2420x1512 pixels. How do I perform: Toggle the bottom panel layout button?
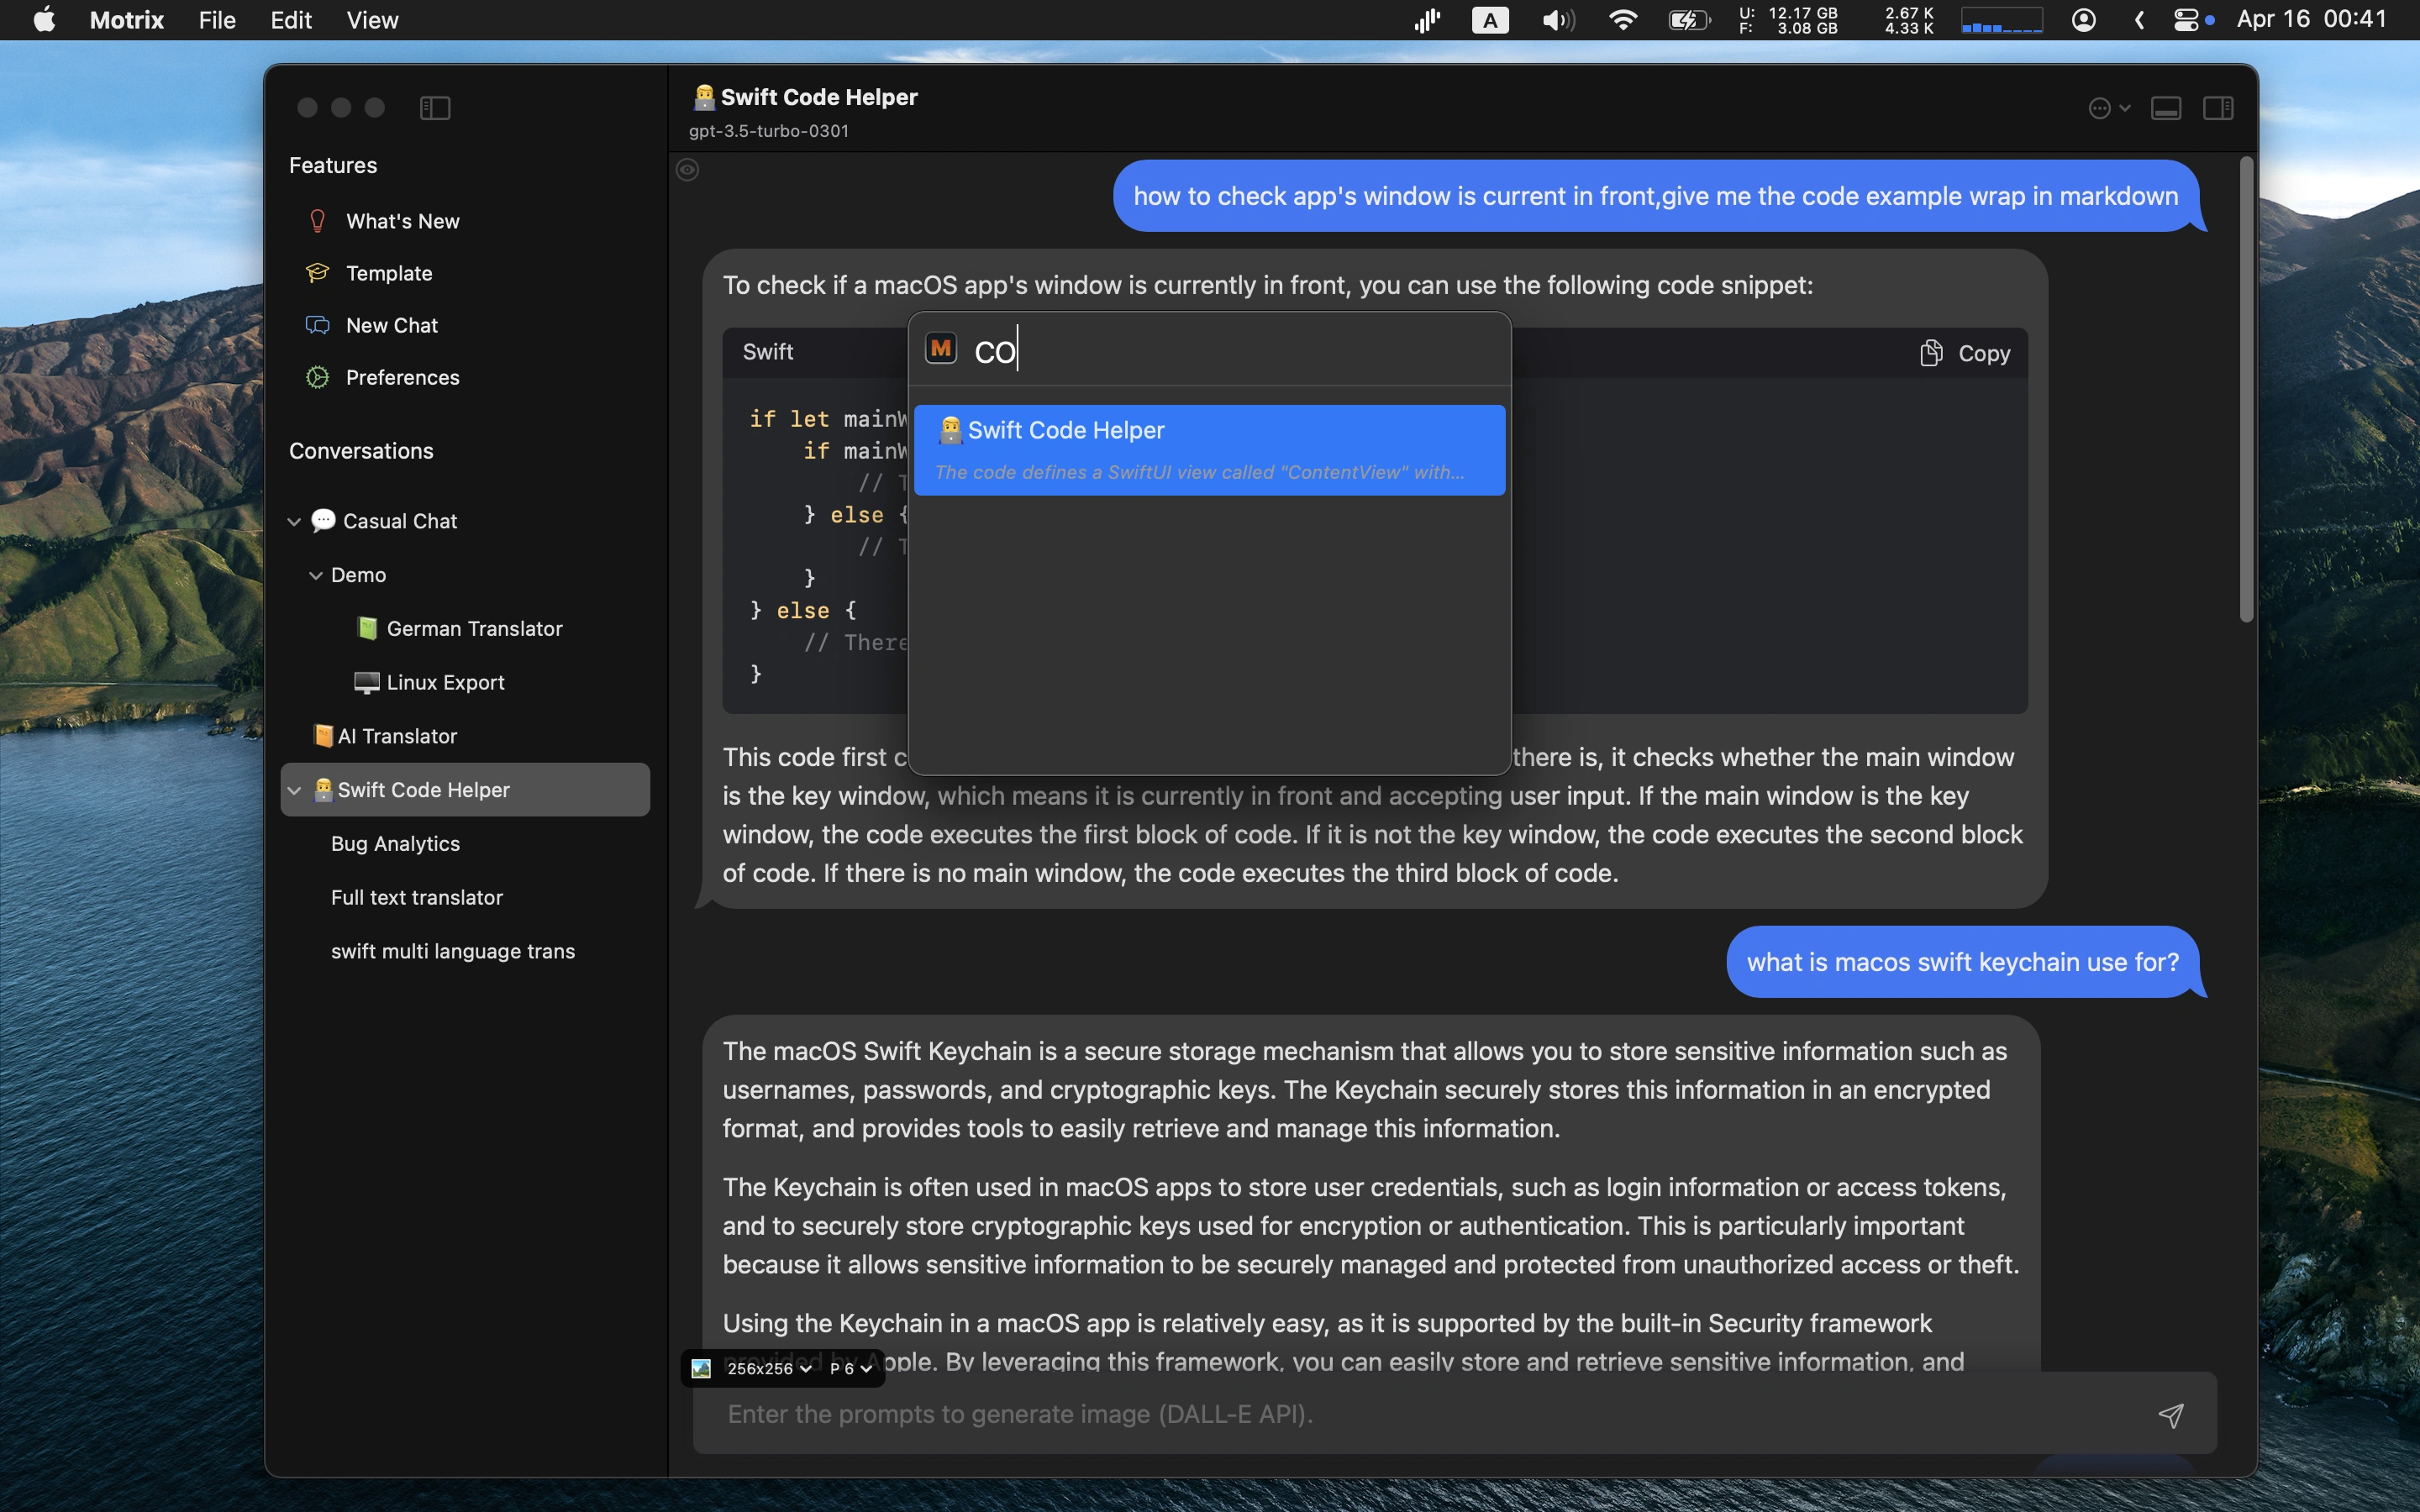coord(2166,108)
